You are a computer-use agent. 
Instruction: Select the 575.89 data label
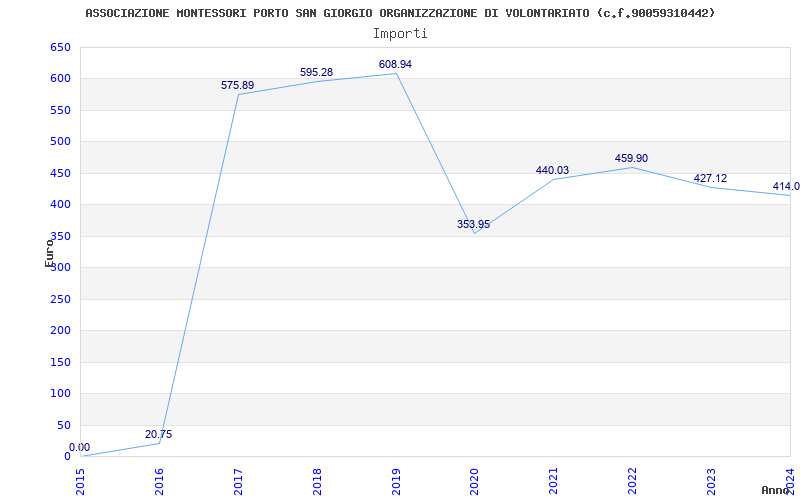pyautogui.click(x=237, y=85)
